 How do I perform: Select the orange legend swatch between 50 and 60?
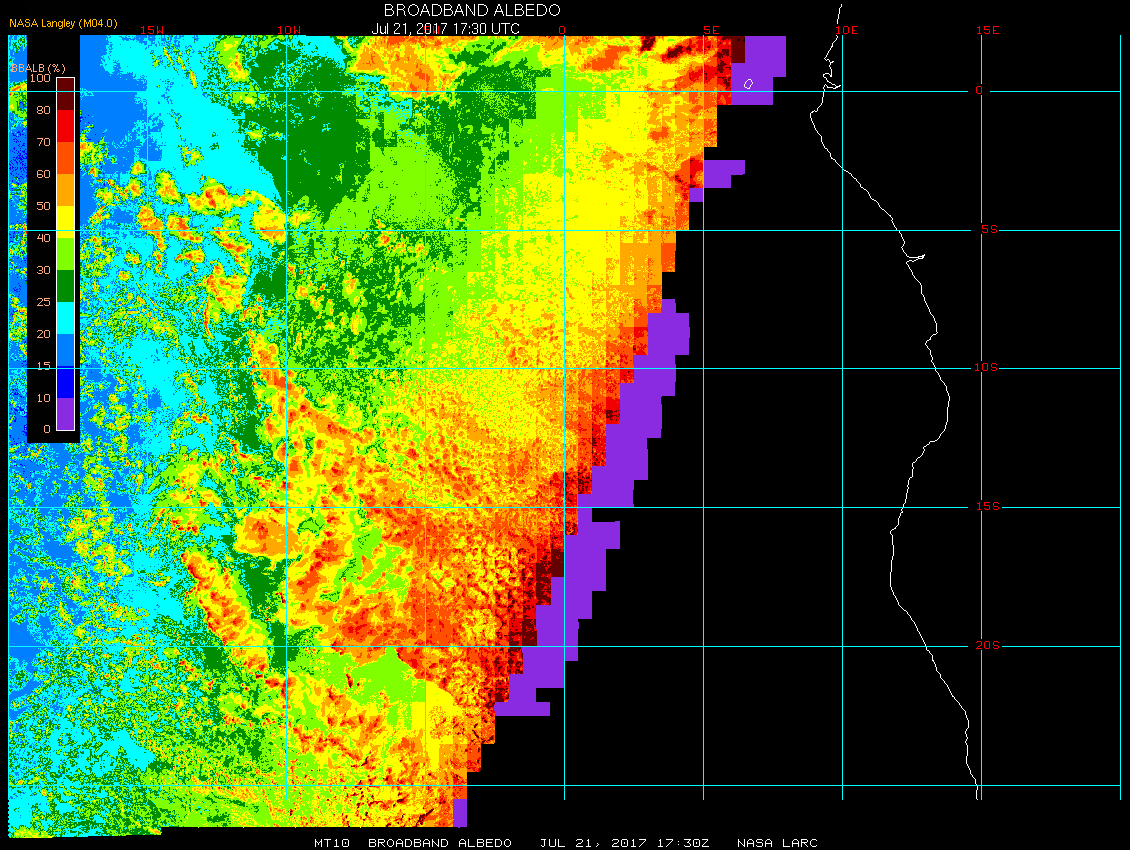(x=66, y=190)
